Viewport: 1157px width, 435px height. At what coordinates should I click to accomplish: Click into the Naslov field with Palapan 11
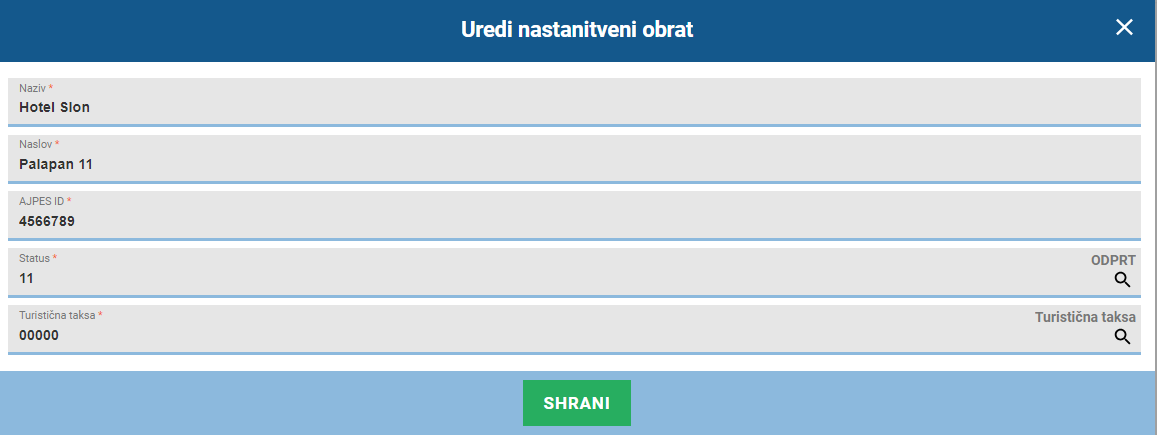[x=574, y=159]
